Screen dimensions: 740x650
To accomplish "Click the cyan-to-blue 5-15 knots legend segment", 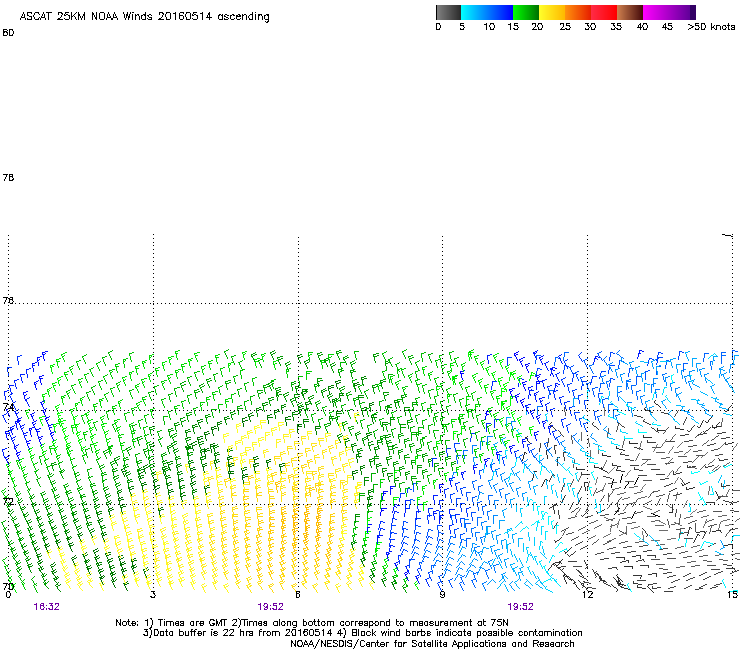I will [487, 12].
